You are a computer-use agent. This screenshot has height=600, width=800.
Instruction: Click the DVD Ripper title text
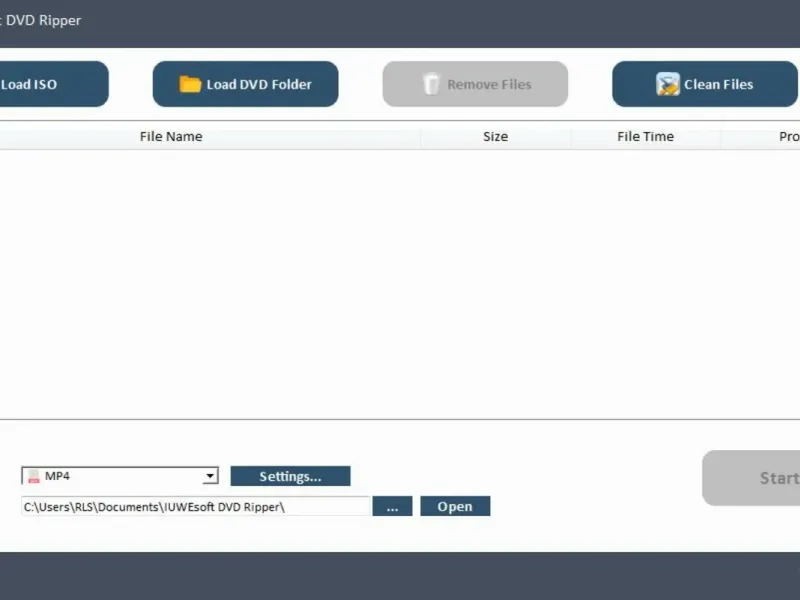point(41,20)
